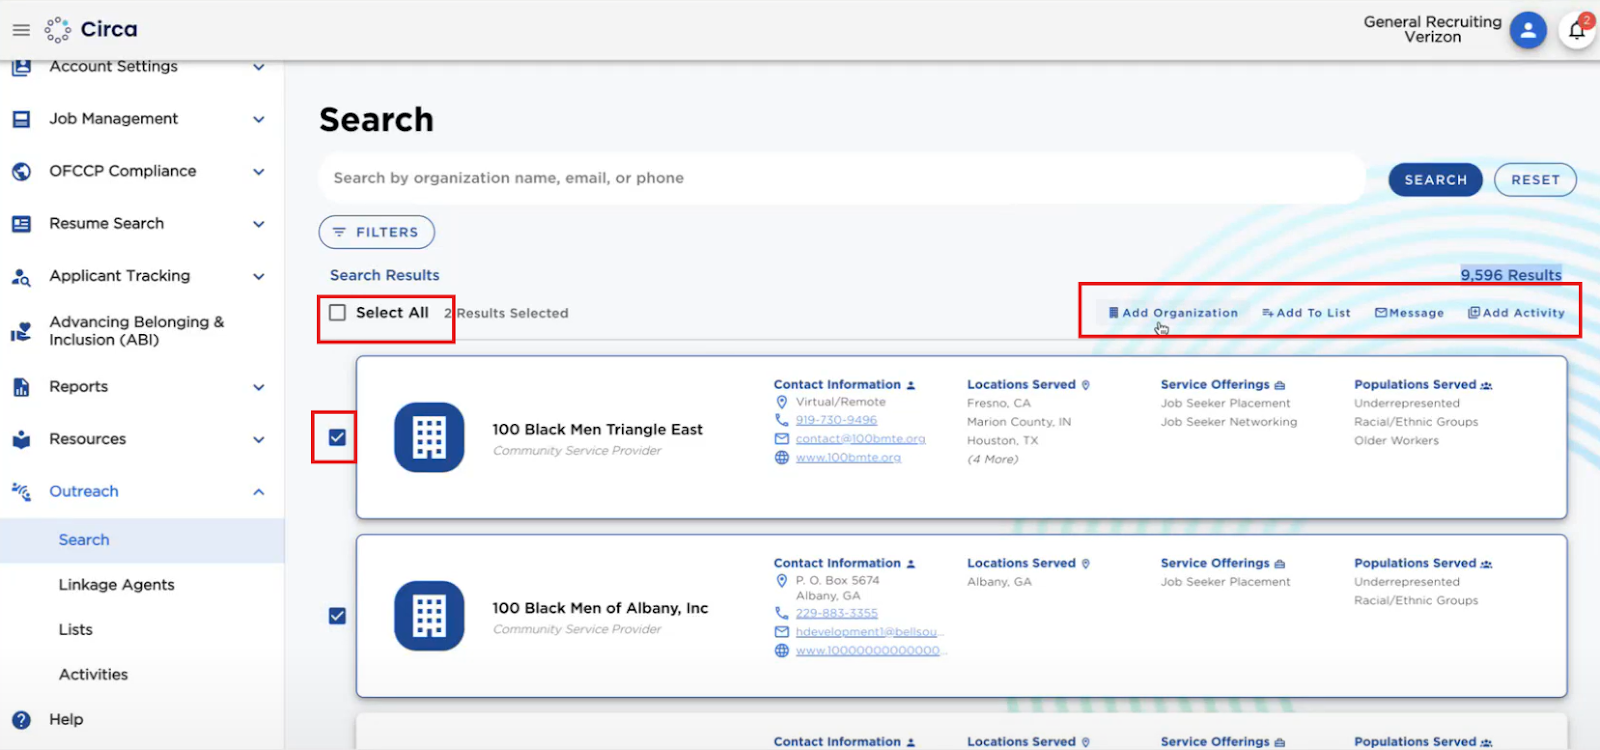Open the Search submenu item

142,540
